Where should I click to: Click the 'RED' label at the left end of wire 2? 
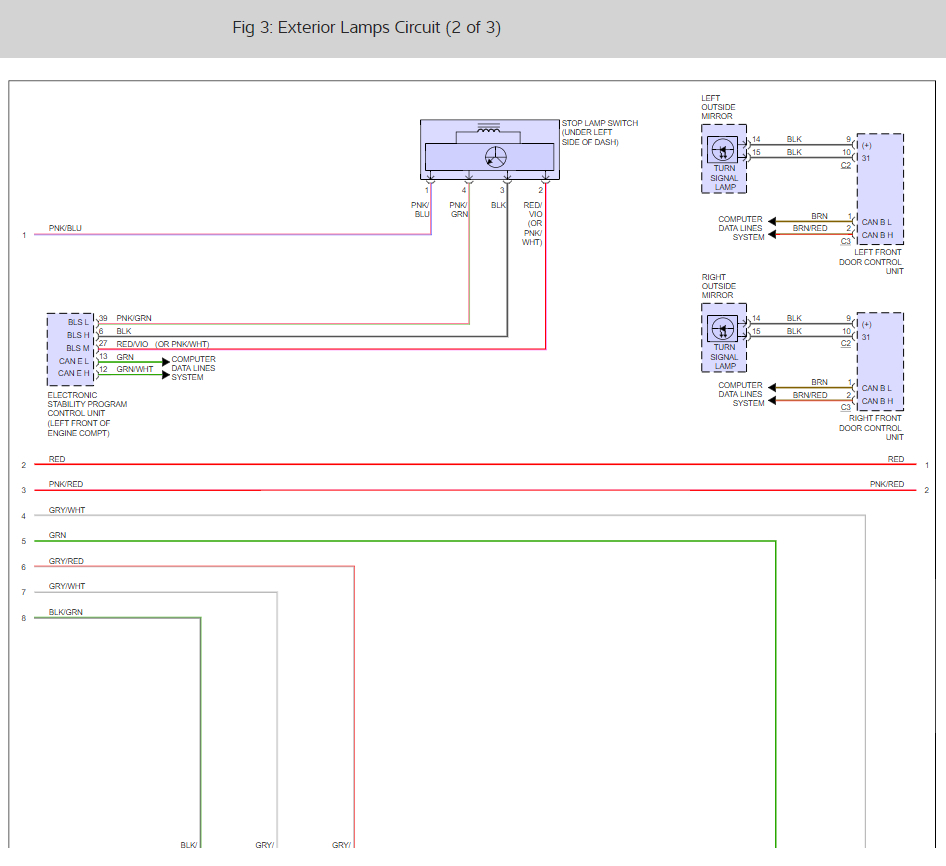tap(57, 459)
